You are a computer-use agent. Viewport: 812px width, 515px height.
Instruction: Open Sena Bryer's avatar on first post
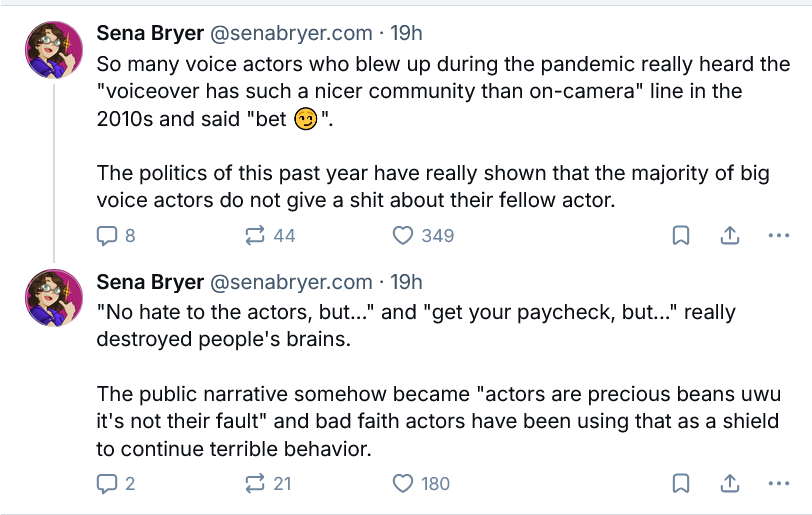coord(54,51)
